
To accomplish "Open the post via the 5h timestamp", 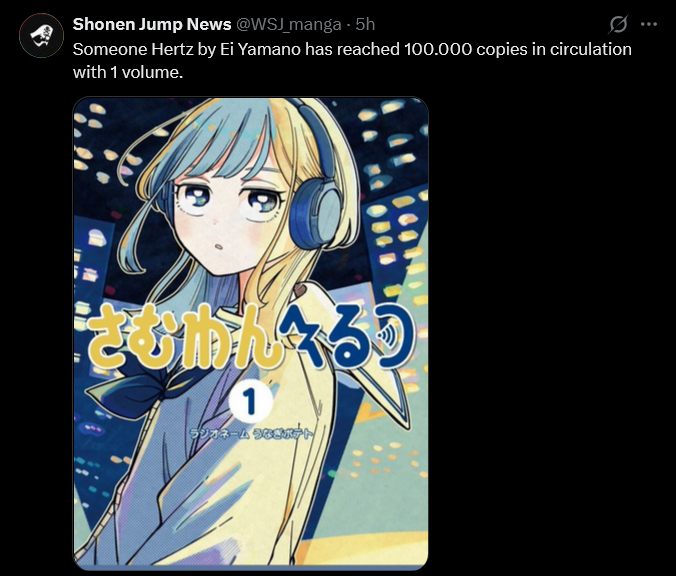I will tap(365, 25).
